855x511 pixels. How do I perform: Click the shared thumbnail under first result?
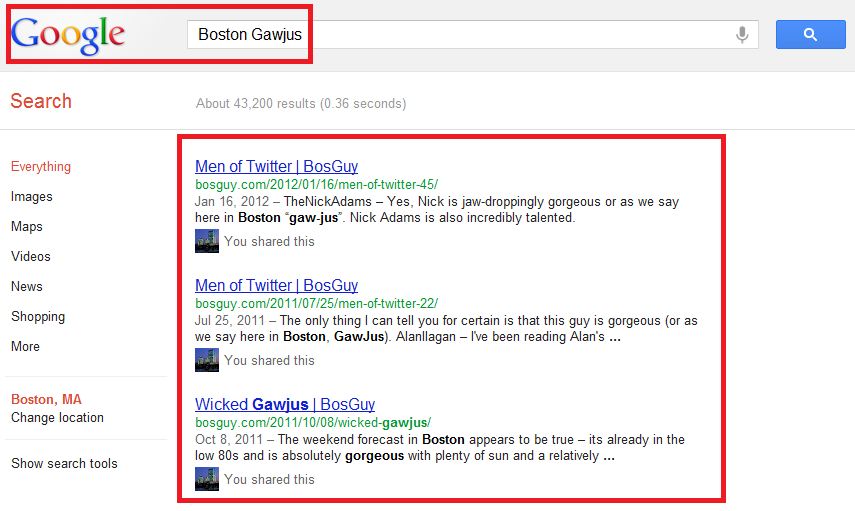pyautogui.click(x=207, y=241)
